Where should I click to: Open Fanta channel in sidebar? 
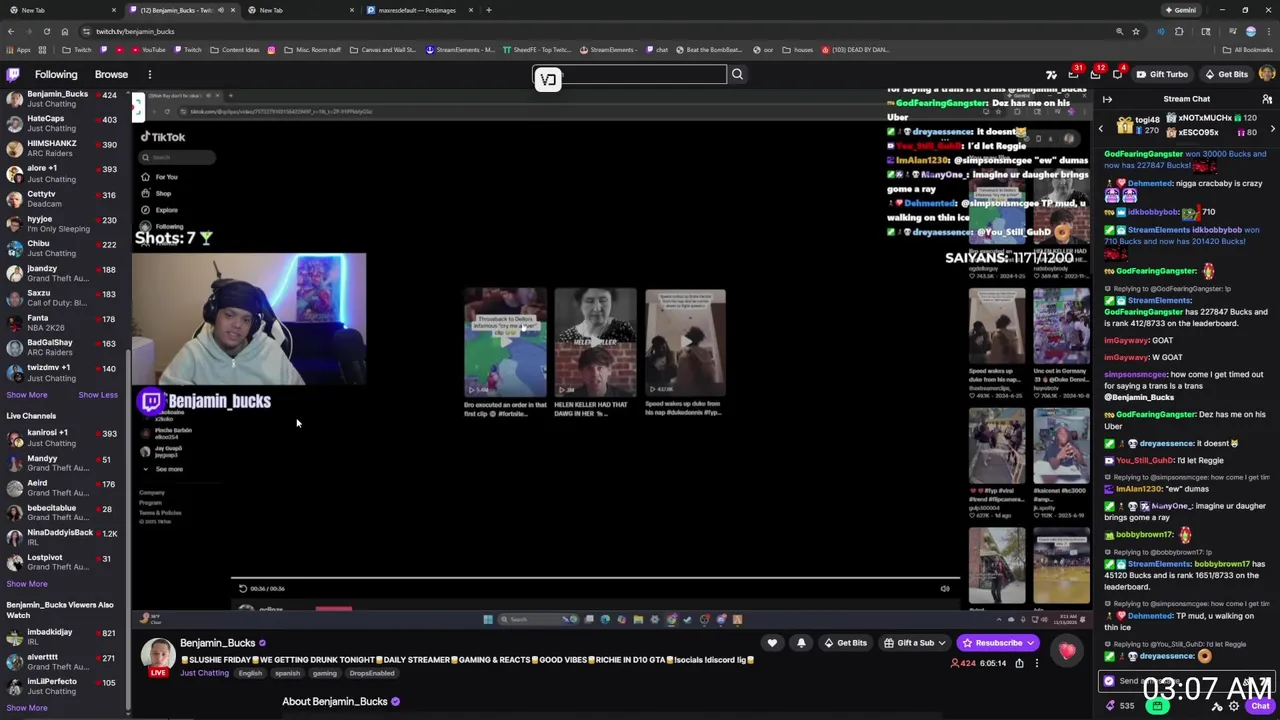tap(62, 322)
